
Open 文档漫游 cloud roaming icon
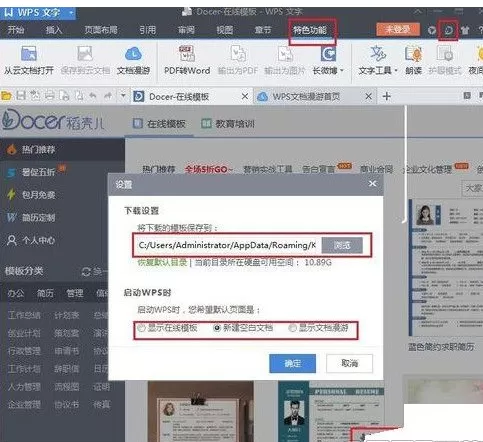pyautogui.click(x=133, y=60)
